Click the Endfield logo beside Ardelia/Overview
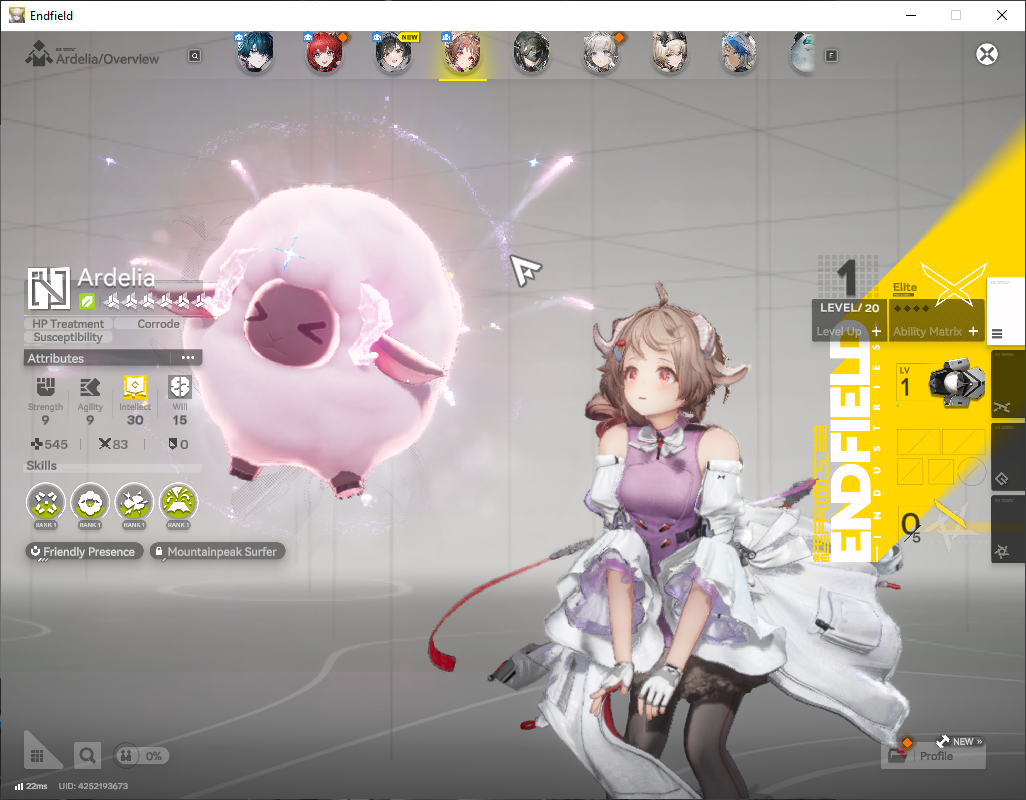 [x=39, y=54]
